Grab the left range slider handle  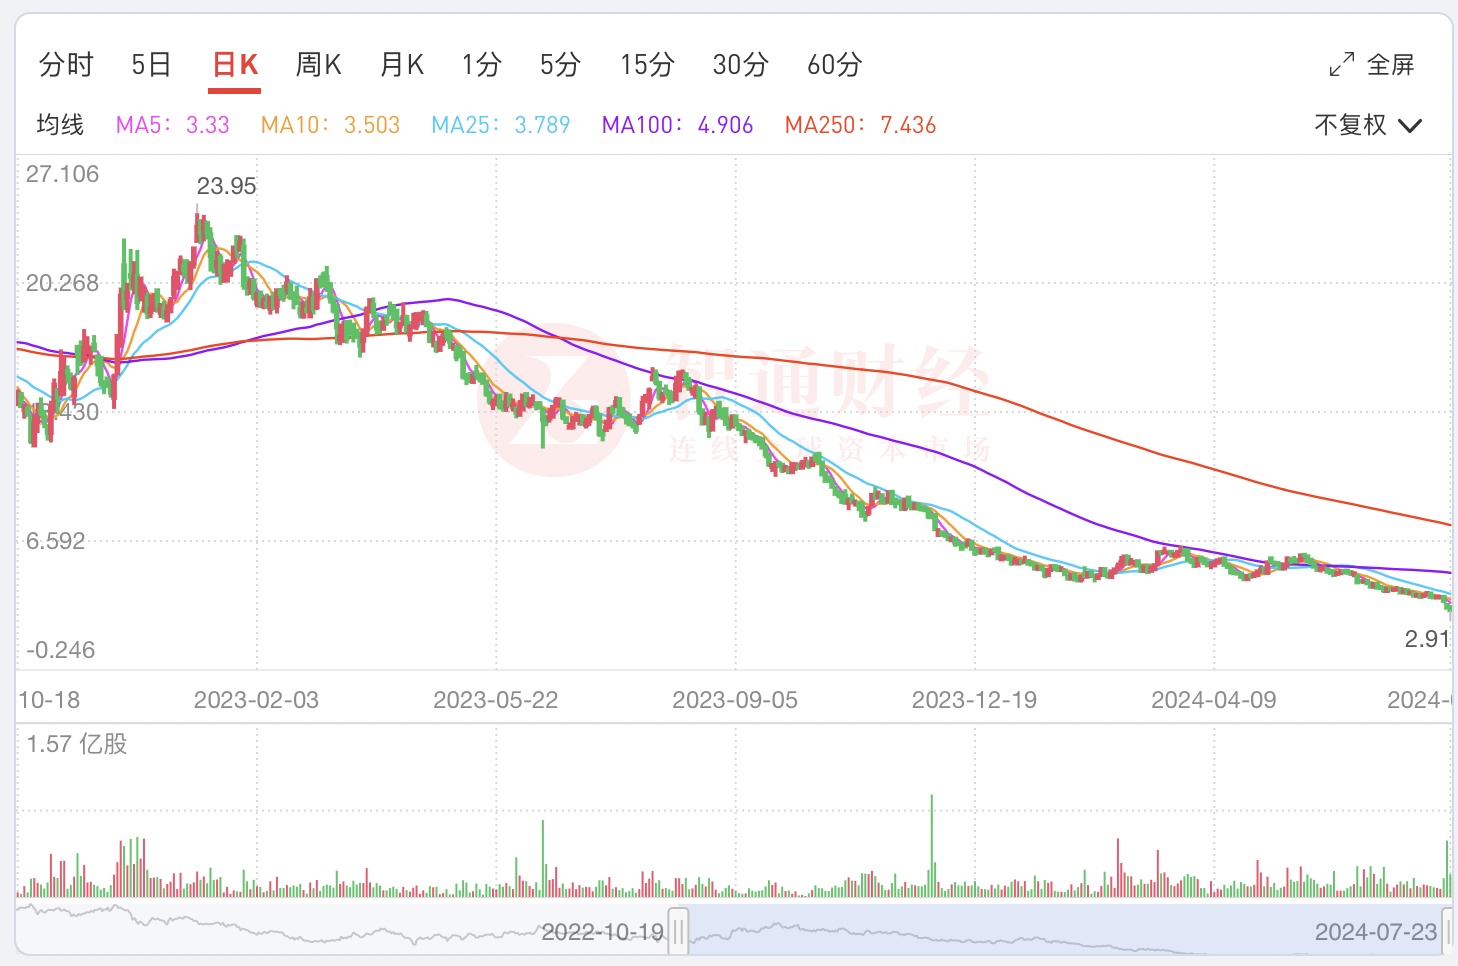(x=679, y=932)
